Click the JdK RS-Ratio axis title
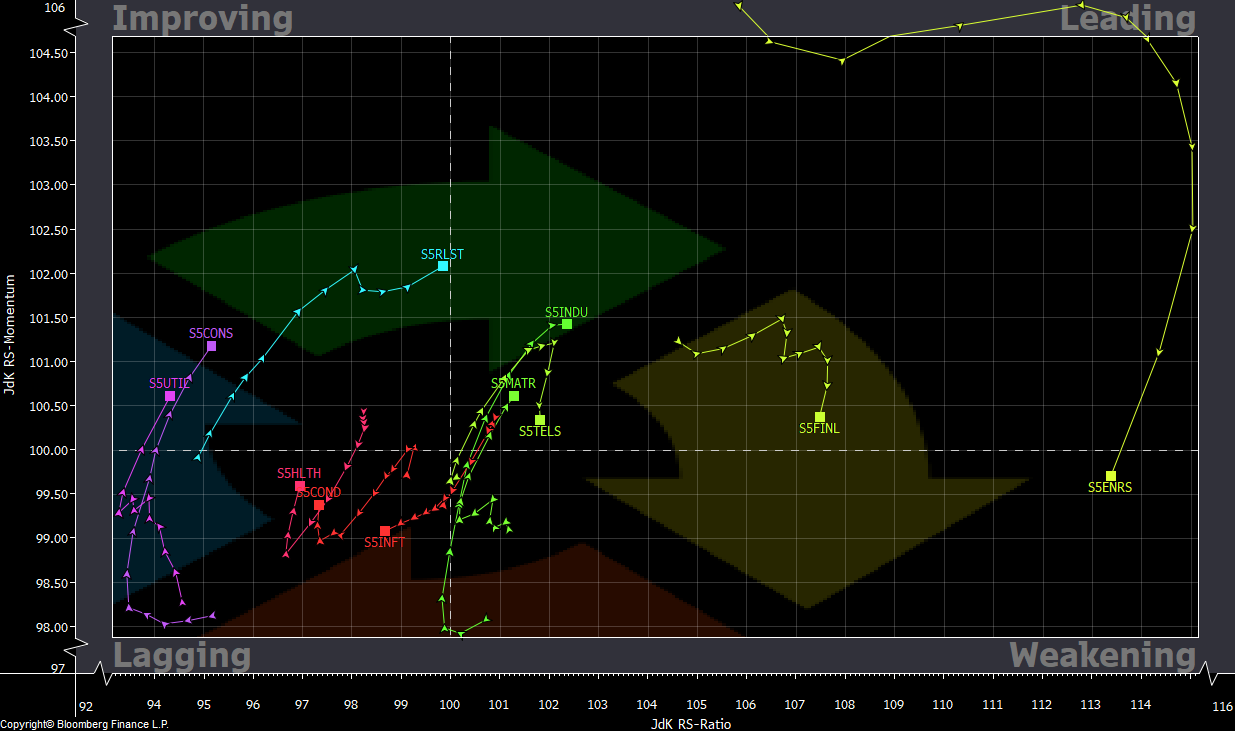Screen dimensions: 1235x731 click(691, 724)
